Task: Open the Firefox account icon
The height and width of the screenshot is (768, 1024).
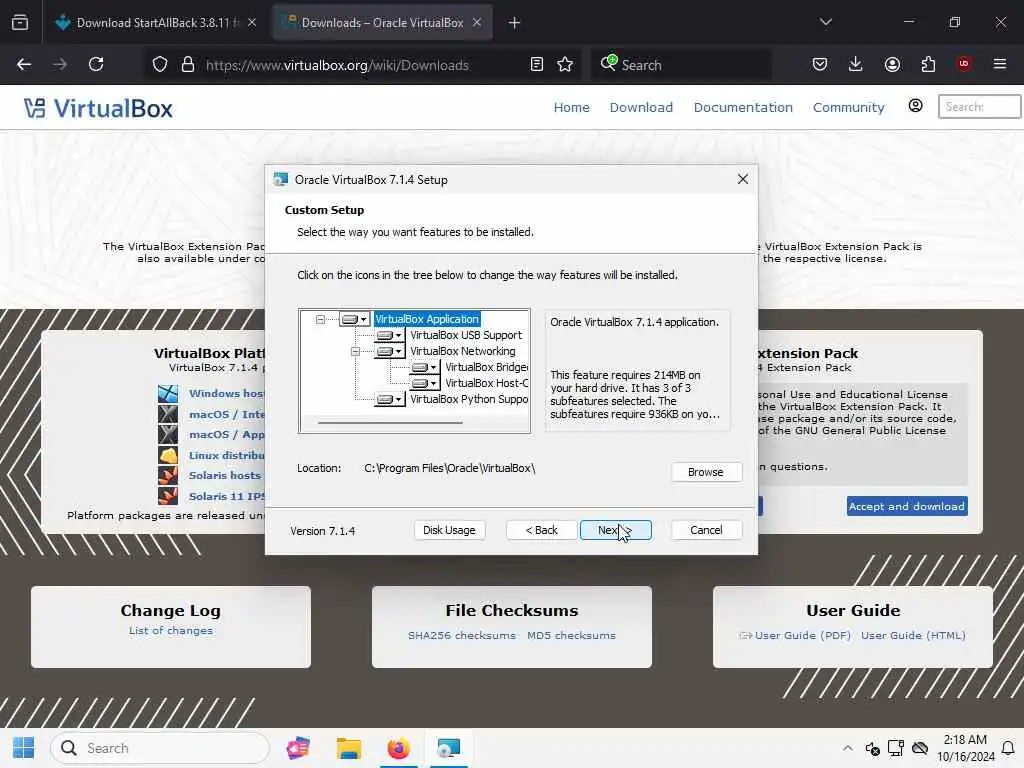Action: [892, 64]
